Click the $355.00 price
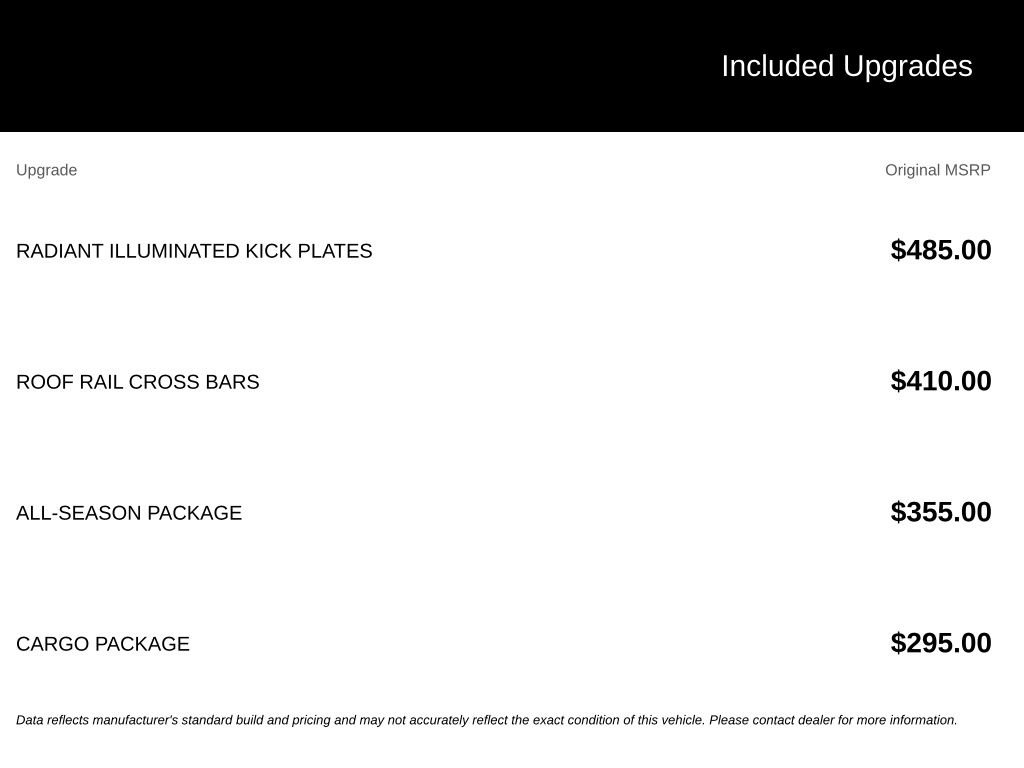Viewport: 1024px width, 768px height. [x=941, y=512]
